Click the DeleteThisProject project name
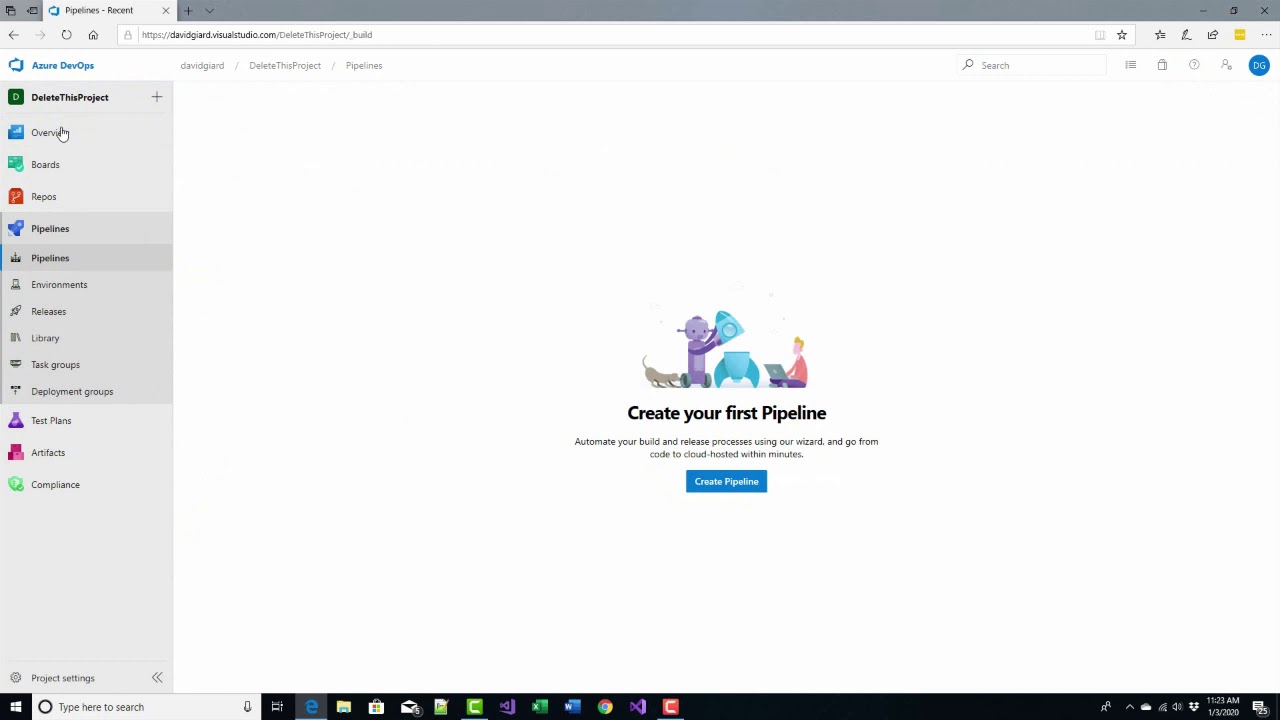Screen dimensions: 1280x720 [x=70, y=97]
